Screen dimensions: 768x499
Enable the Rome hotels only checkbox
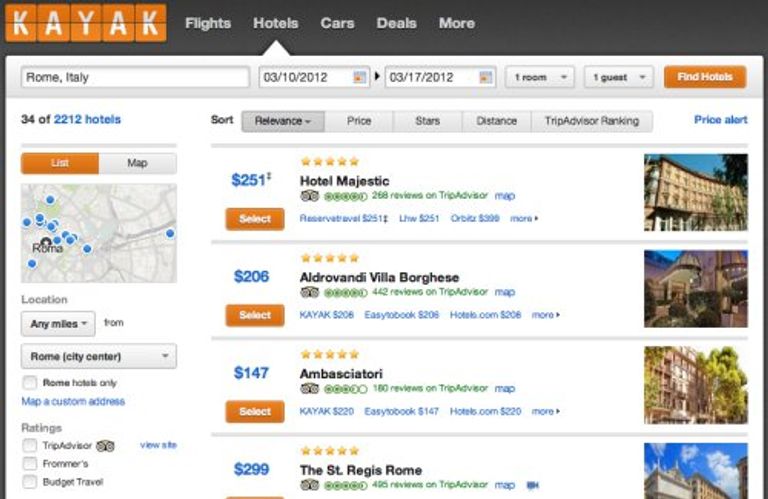pyautogui.click(x=29, y=382)
